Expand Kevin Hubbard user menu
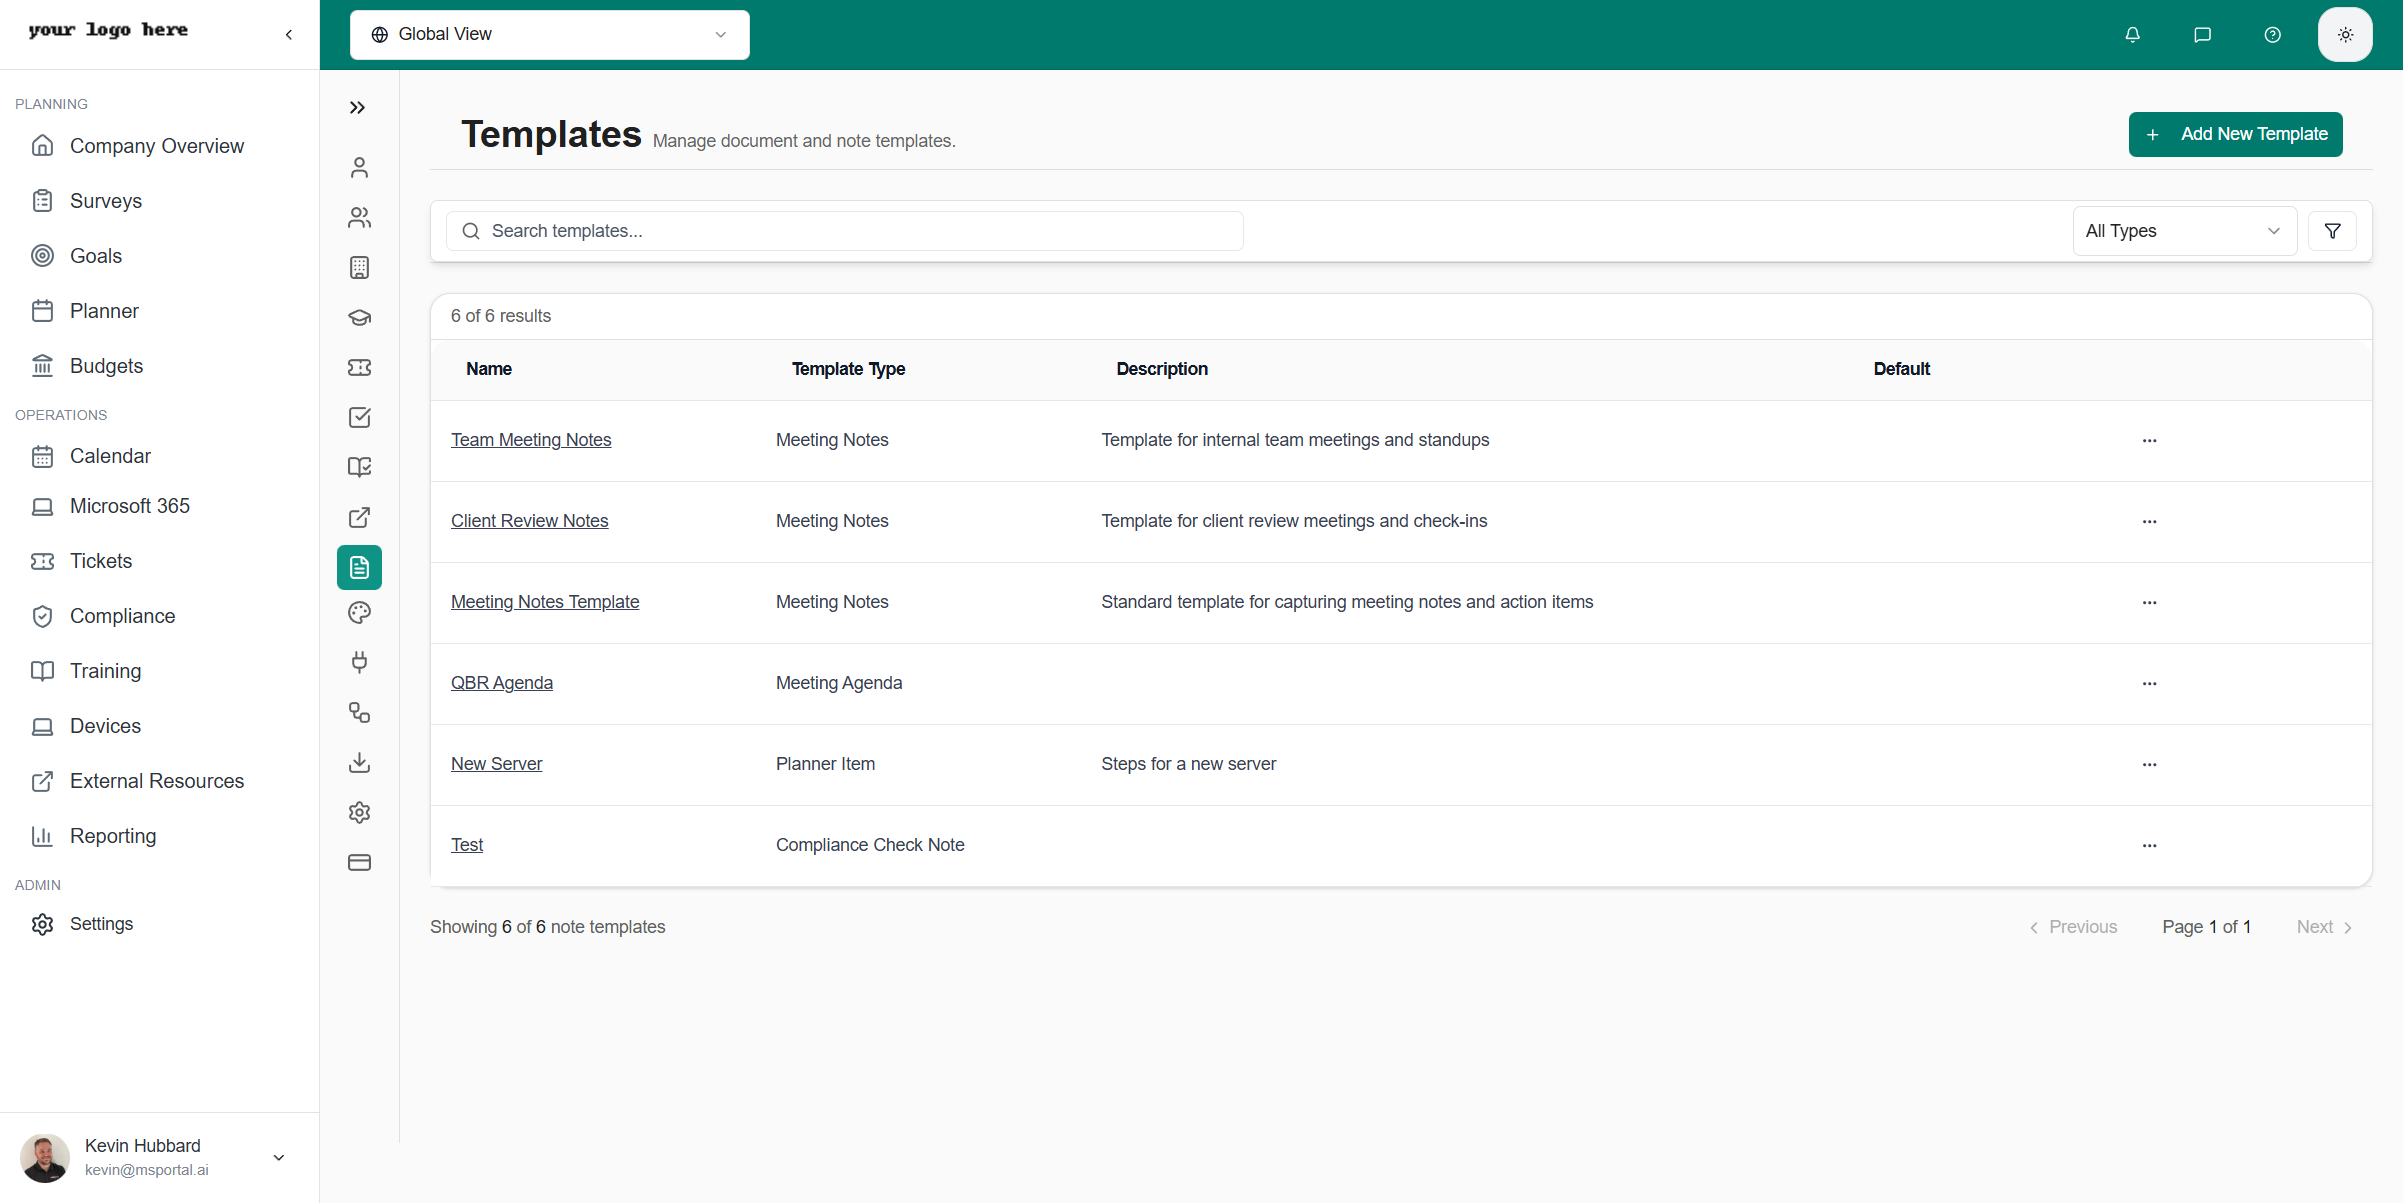Image resolution: width=2403 pixels, height=1203 pixels. pyautogui.click(x=279, y=1157)
